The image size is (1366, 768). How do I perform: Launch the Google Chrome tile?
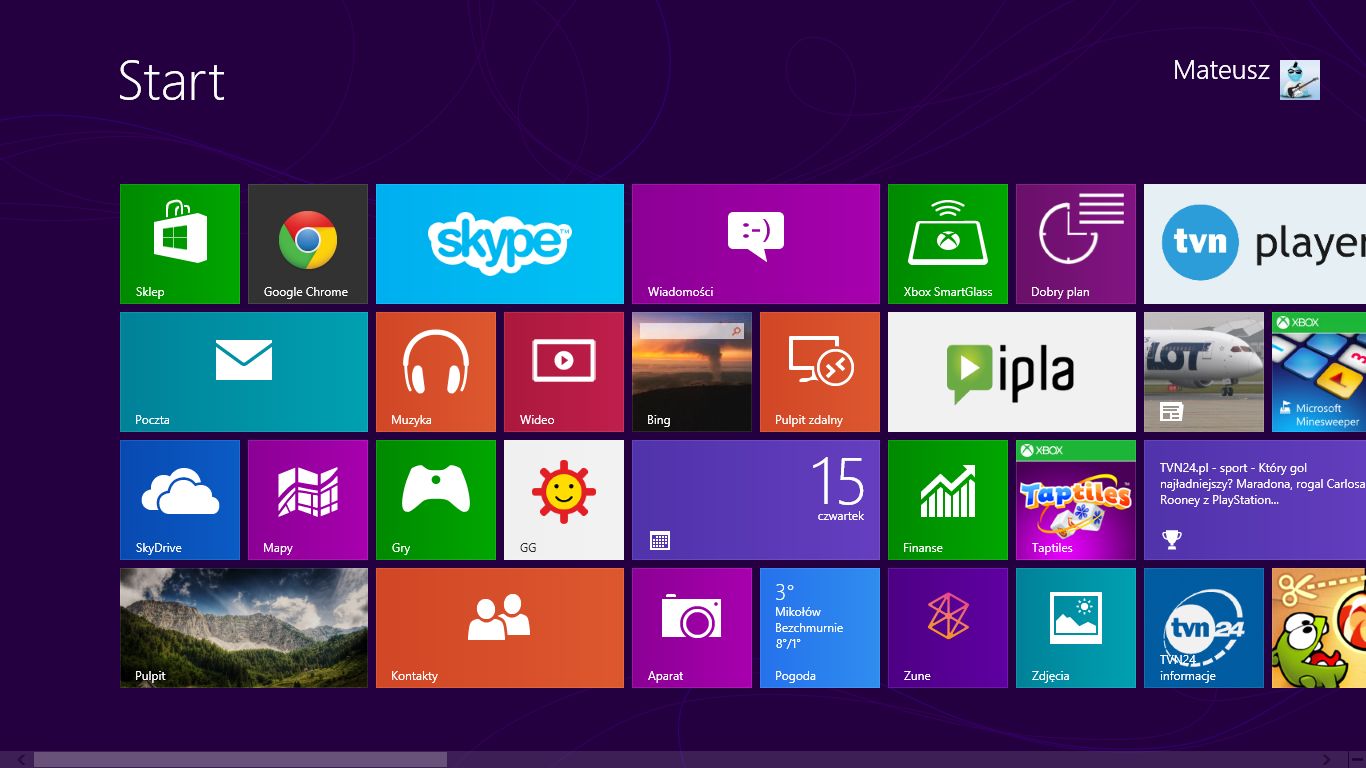click(x=308, y=244)
